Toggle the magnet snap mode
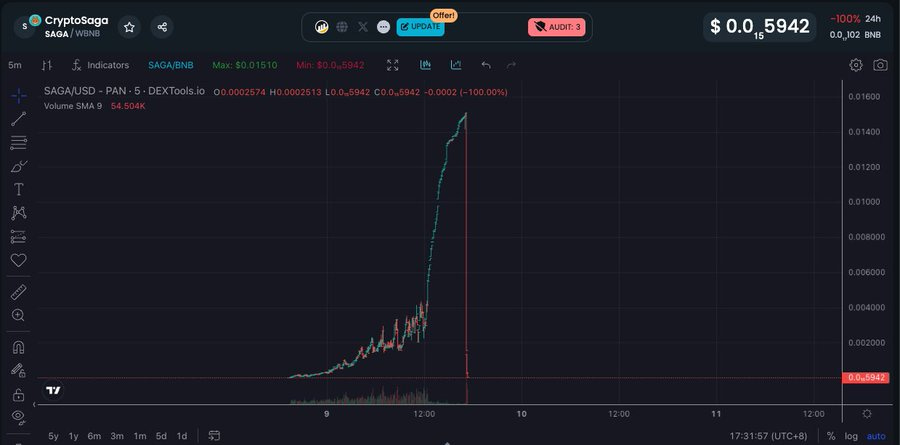This screenshot has height=445, width=900. coord(18,347)
